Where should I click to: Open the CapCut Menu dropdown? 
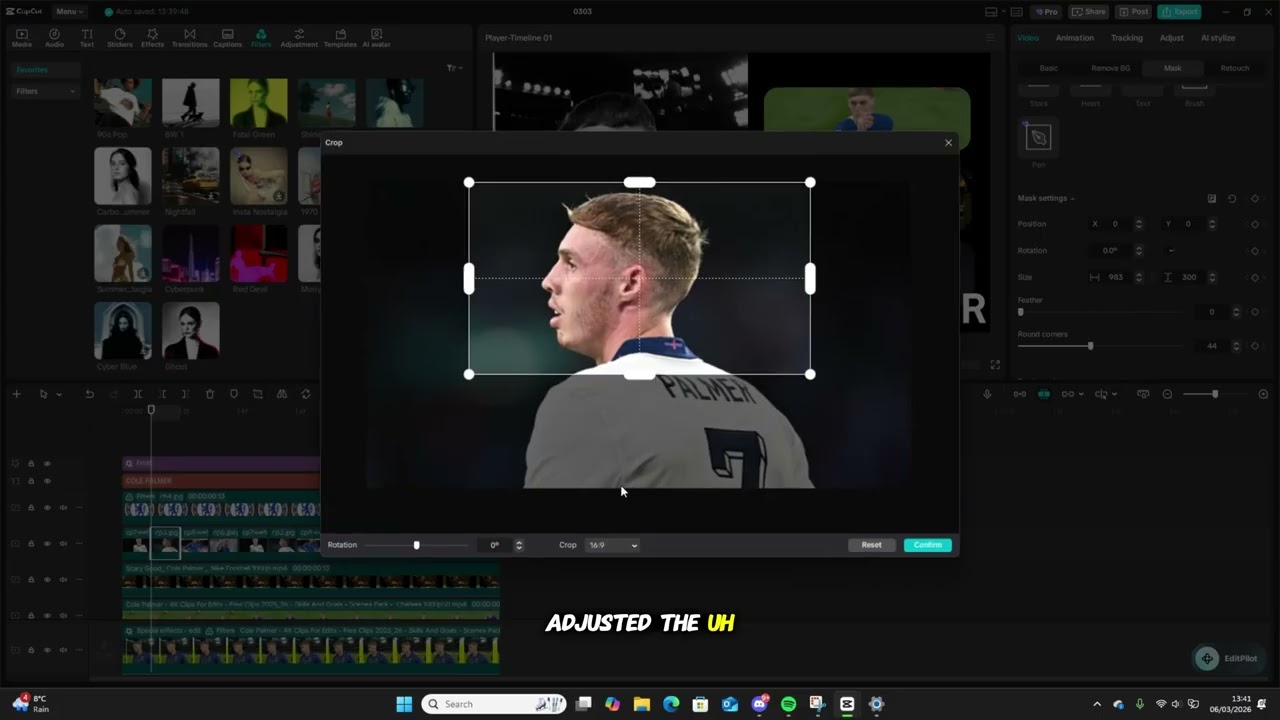click(x=69, y=11)
